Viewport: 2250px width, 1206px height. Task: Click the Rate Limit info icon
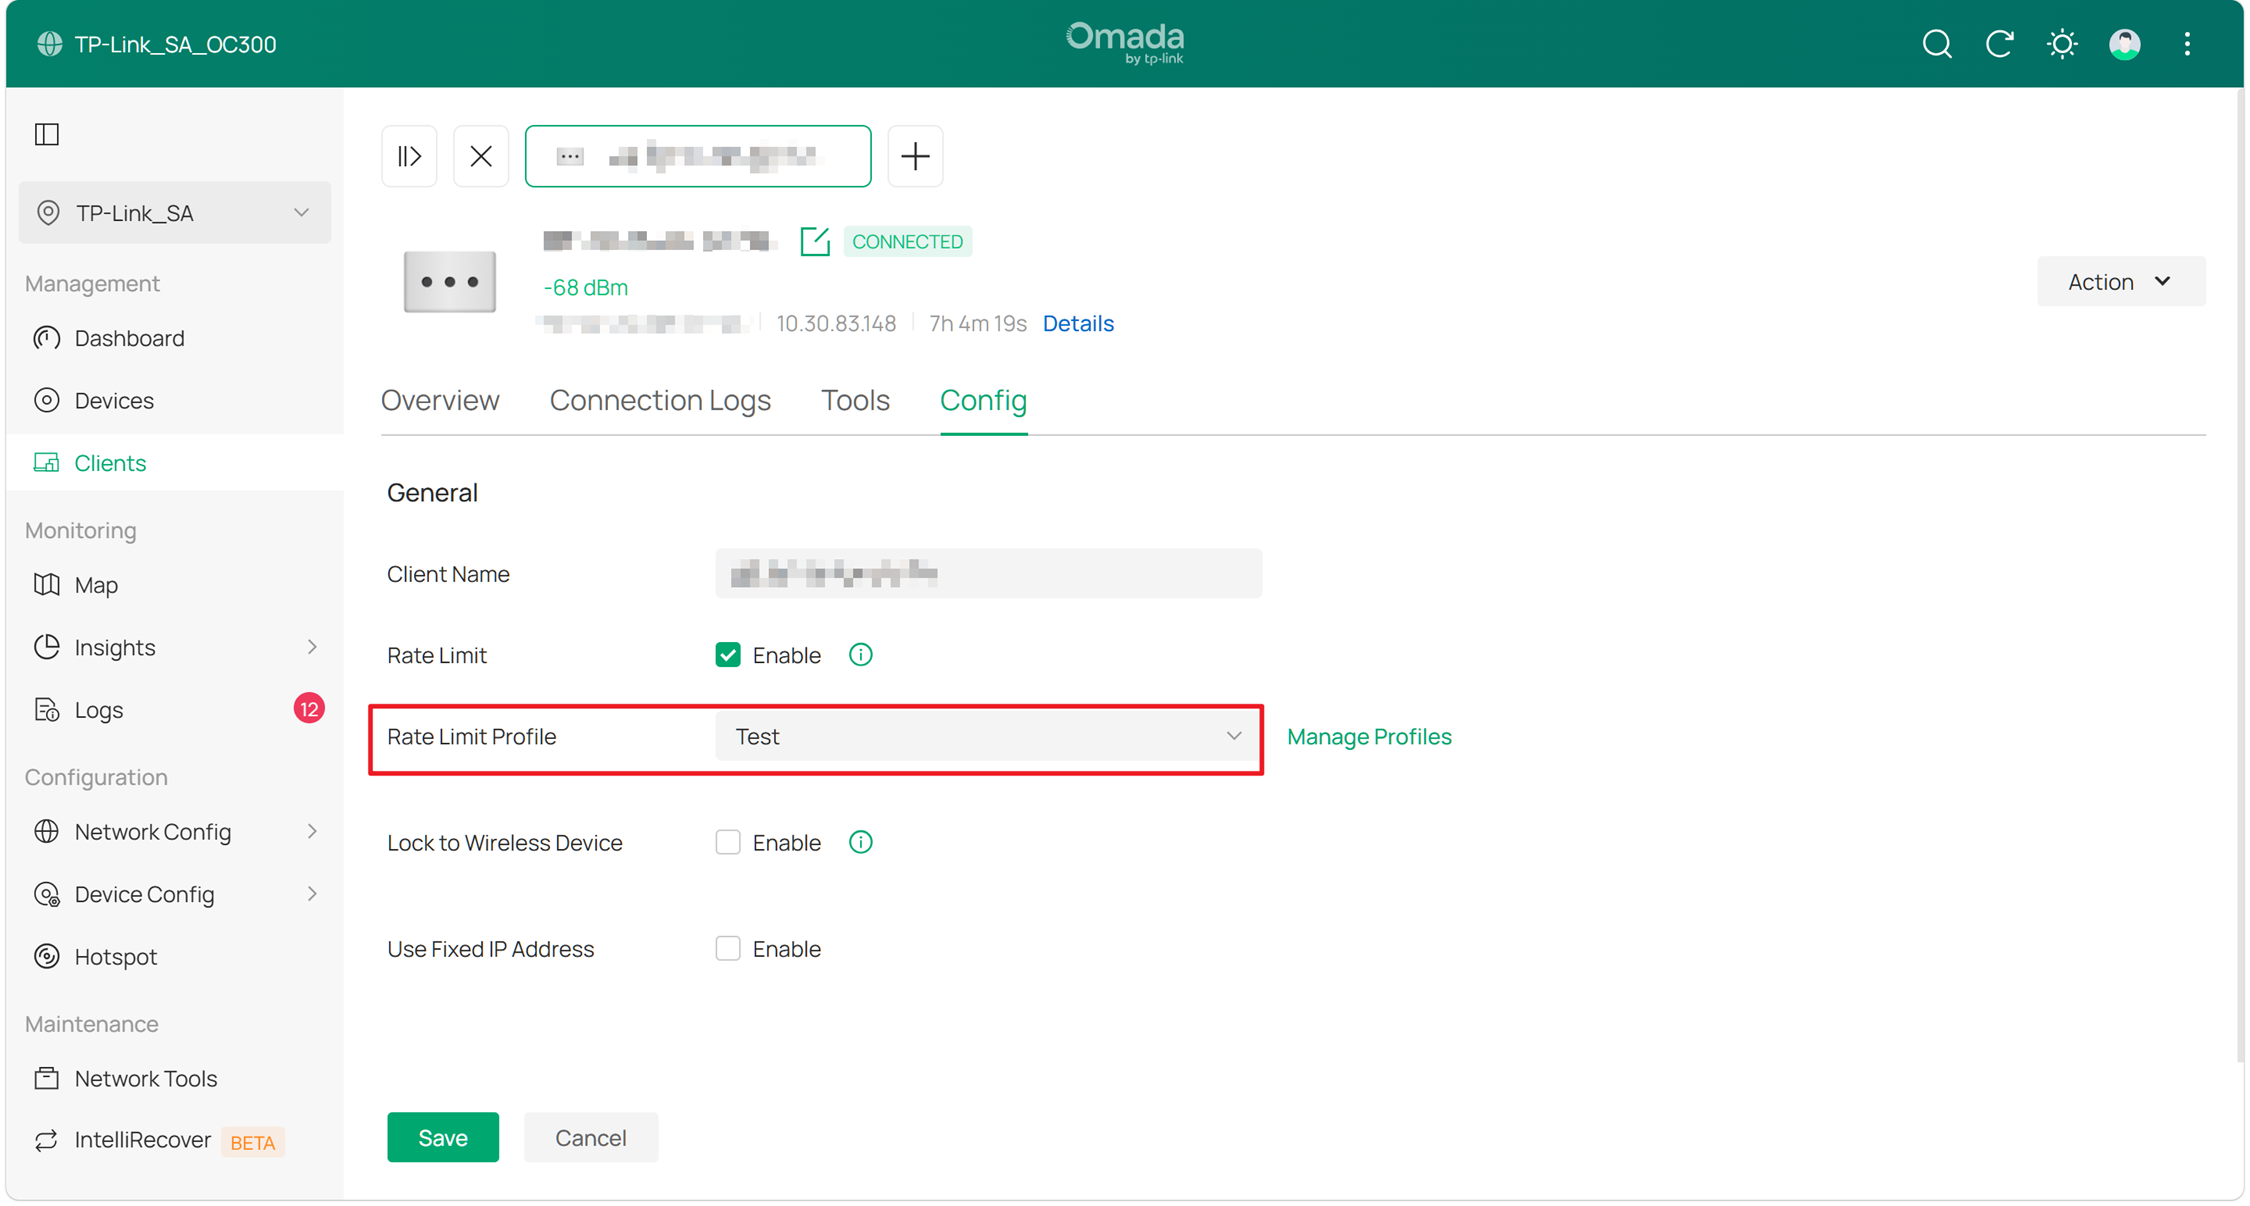pos(860,654)
